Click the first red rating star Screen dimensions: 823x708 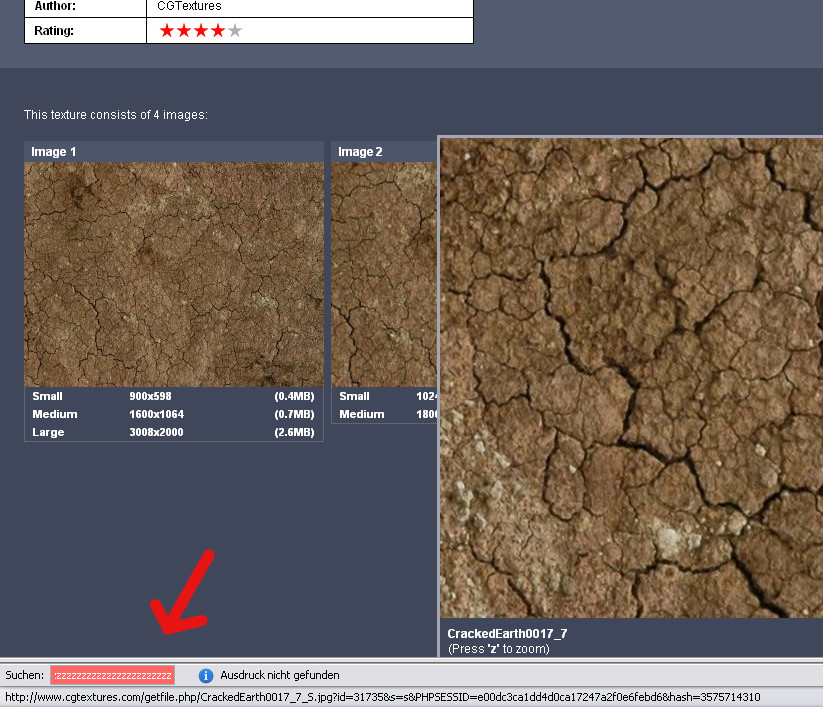click(x=167, y=31)
